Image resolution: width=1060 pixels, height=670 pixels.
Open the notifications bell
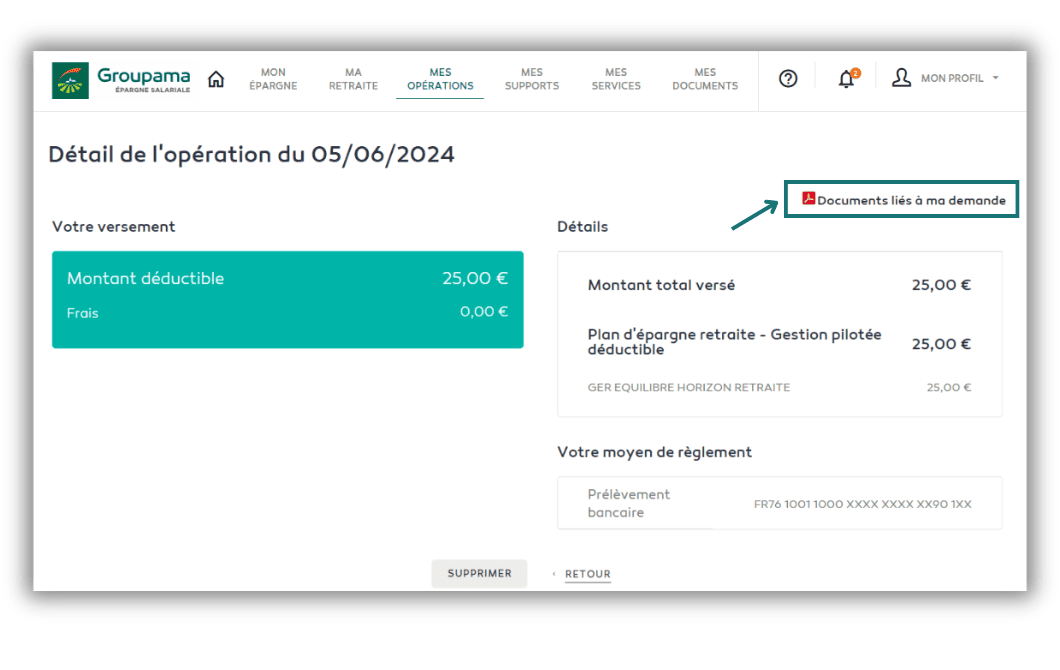tap(846, 80)
